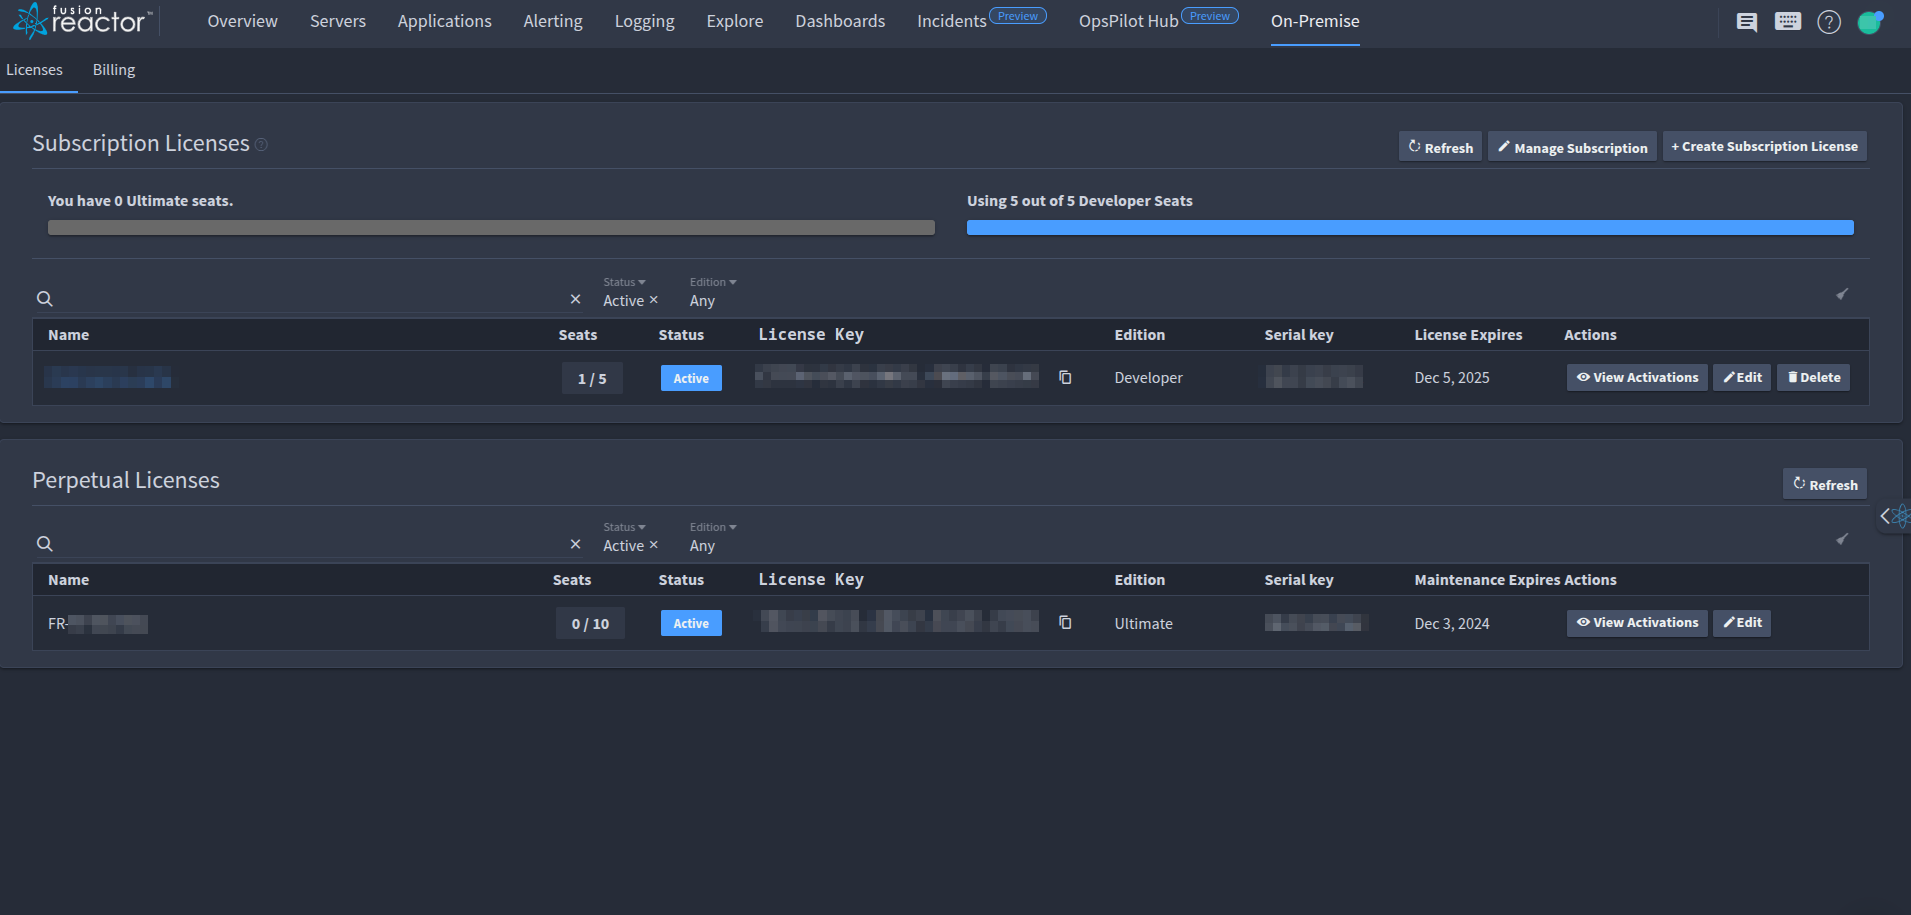
Task: Open the help question mark icon
Action: click(1829, 21)
